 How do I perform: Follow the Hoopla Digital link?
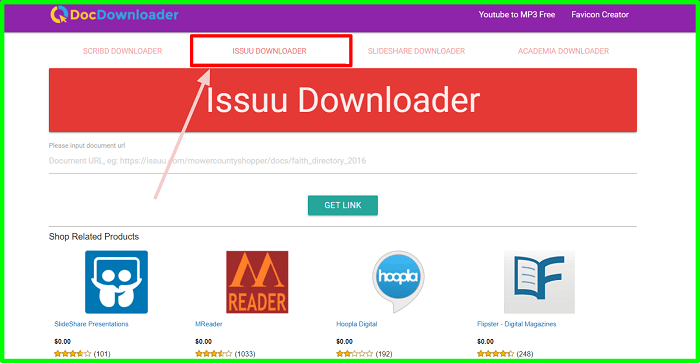click(x=357, y=324)
